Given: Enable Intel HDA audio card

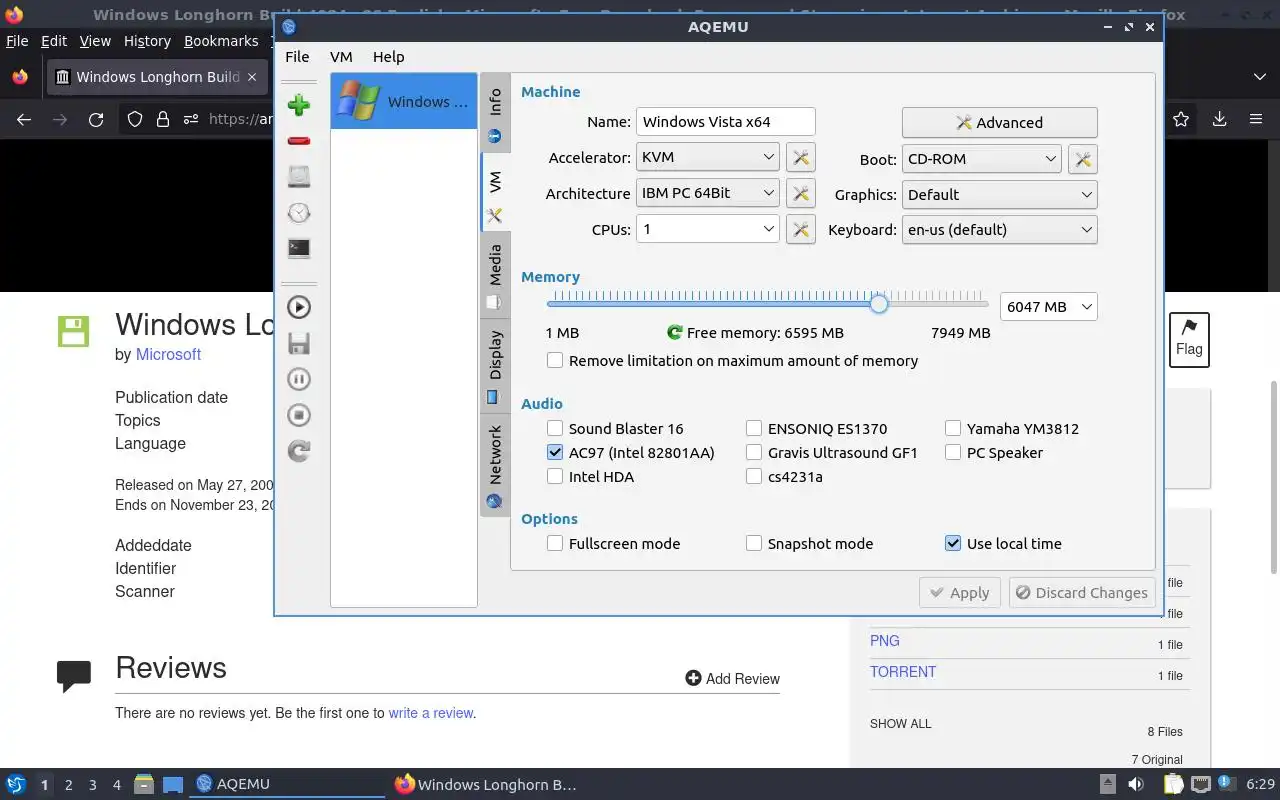Looking at the screenshot, I should pos(555,476).
